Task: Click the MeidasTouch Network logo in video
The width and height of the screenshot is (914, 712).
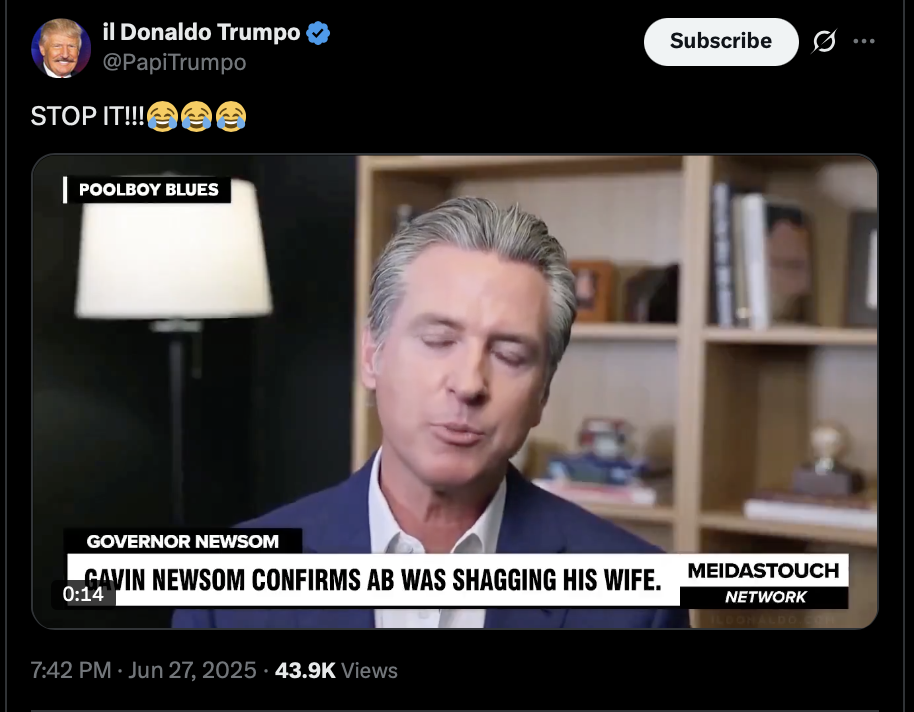Action: click(764, 582)
